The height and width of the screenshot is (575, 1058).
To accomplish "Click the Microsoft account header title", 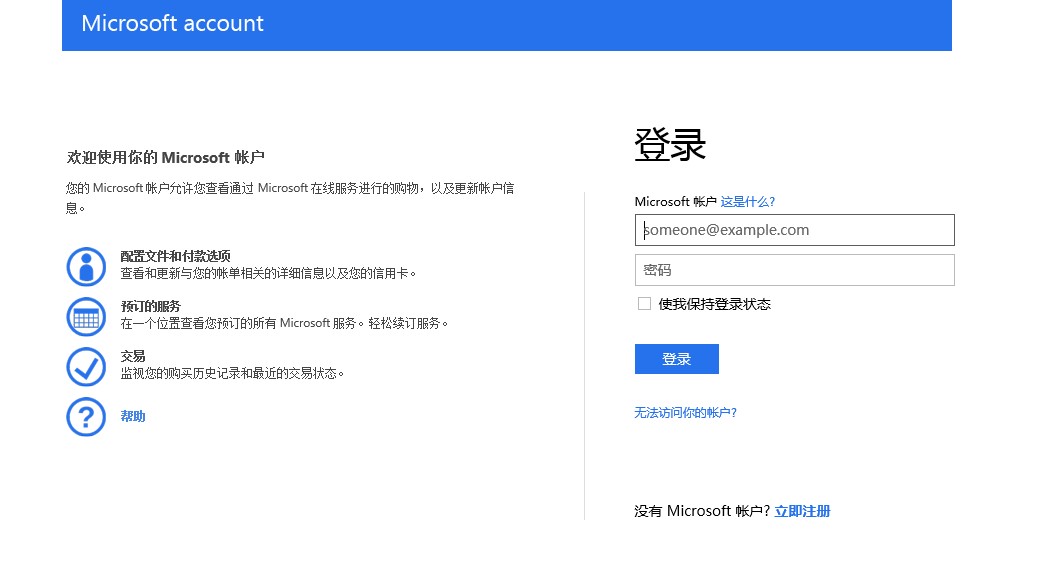I will pyautogui.click(x=172, y=24).
